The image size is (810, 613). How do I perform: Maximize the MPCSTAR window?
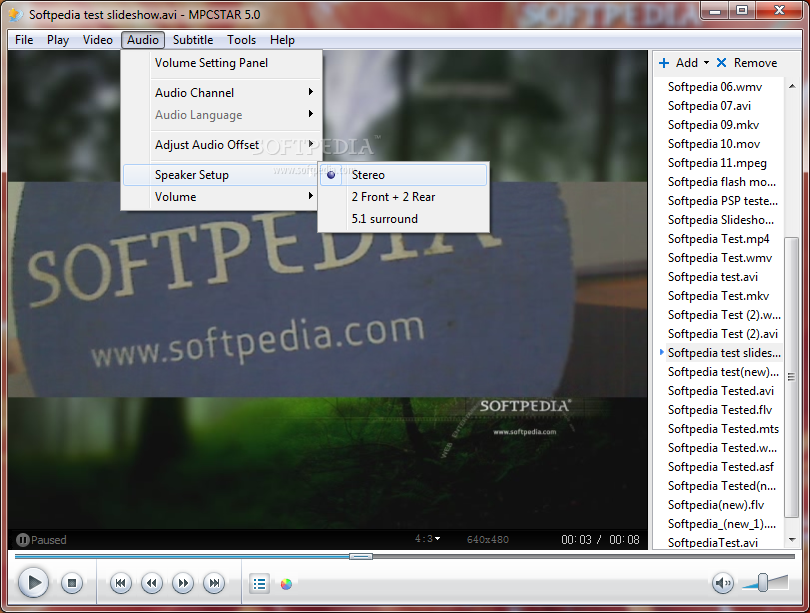(742, 11)
